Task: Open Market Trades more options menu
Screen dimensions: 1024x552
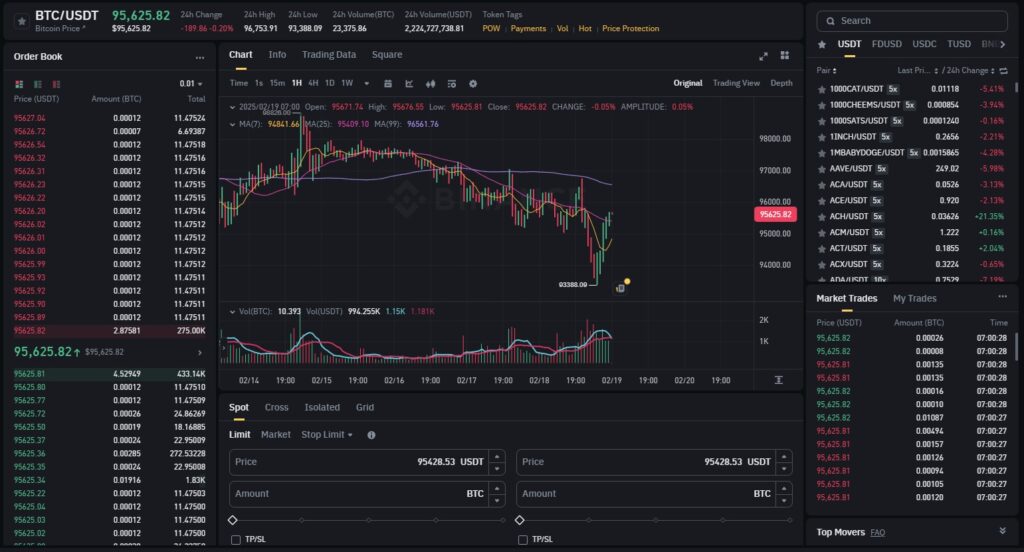Action: tap(1002, 297)
